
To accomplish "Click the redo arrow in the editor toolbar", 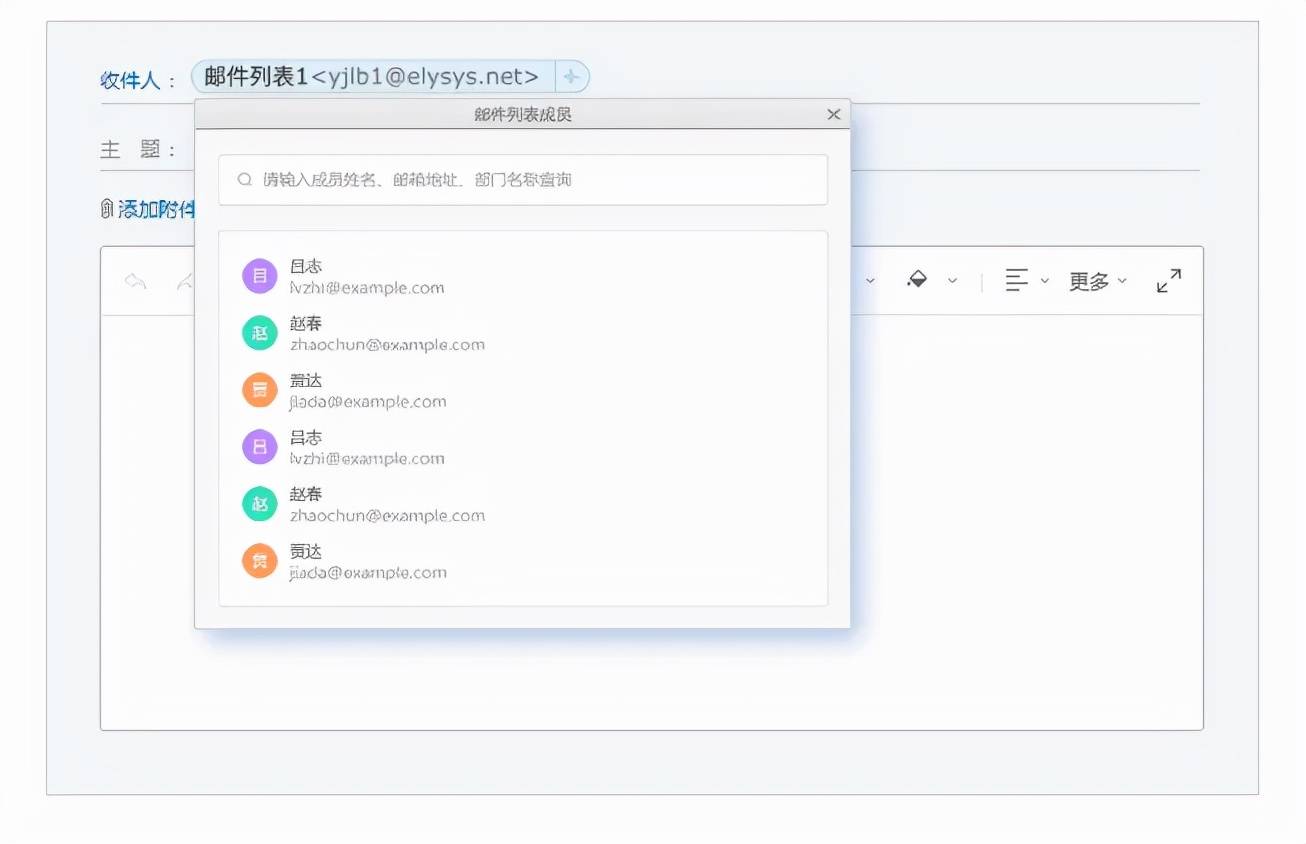I will coord(186,280).
